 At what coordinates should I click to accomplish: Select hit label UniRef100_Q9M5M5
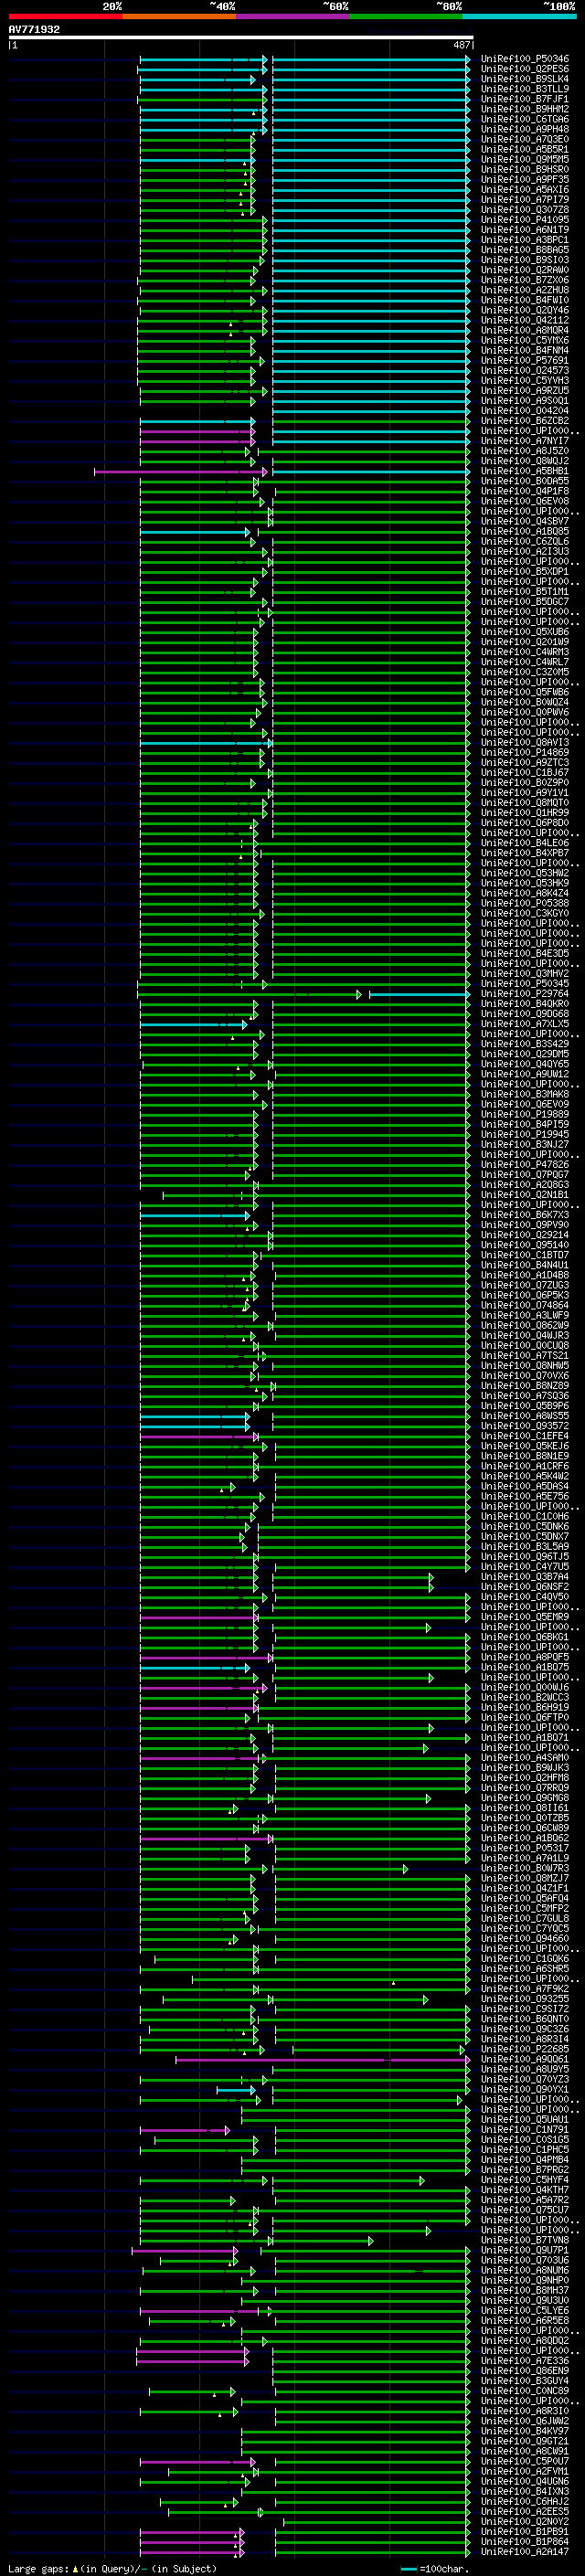525,159
